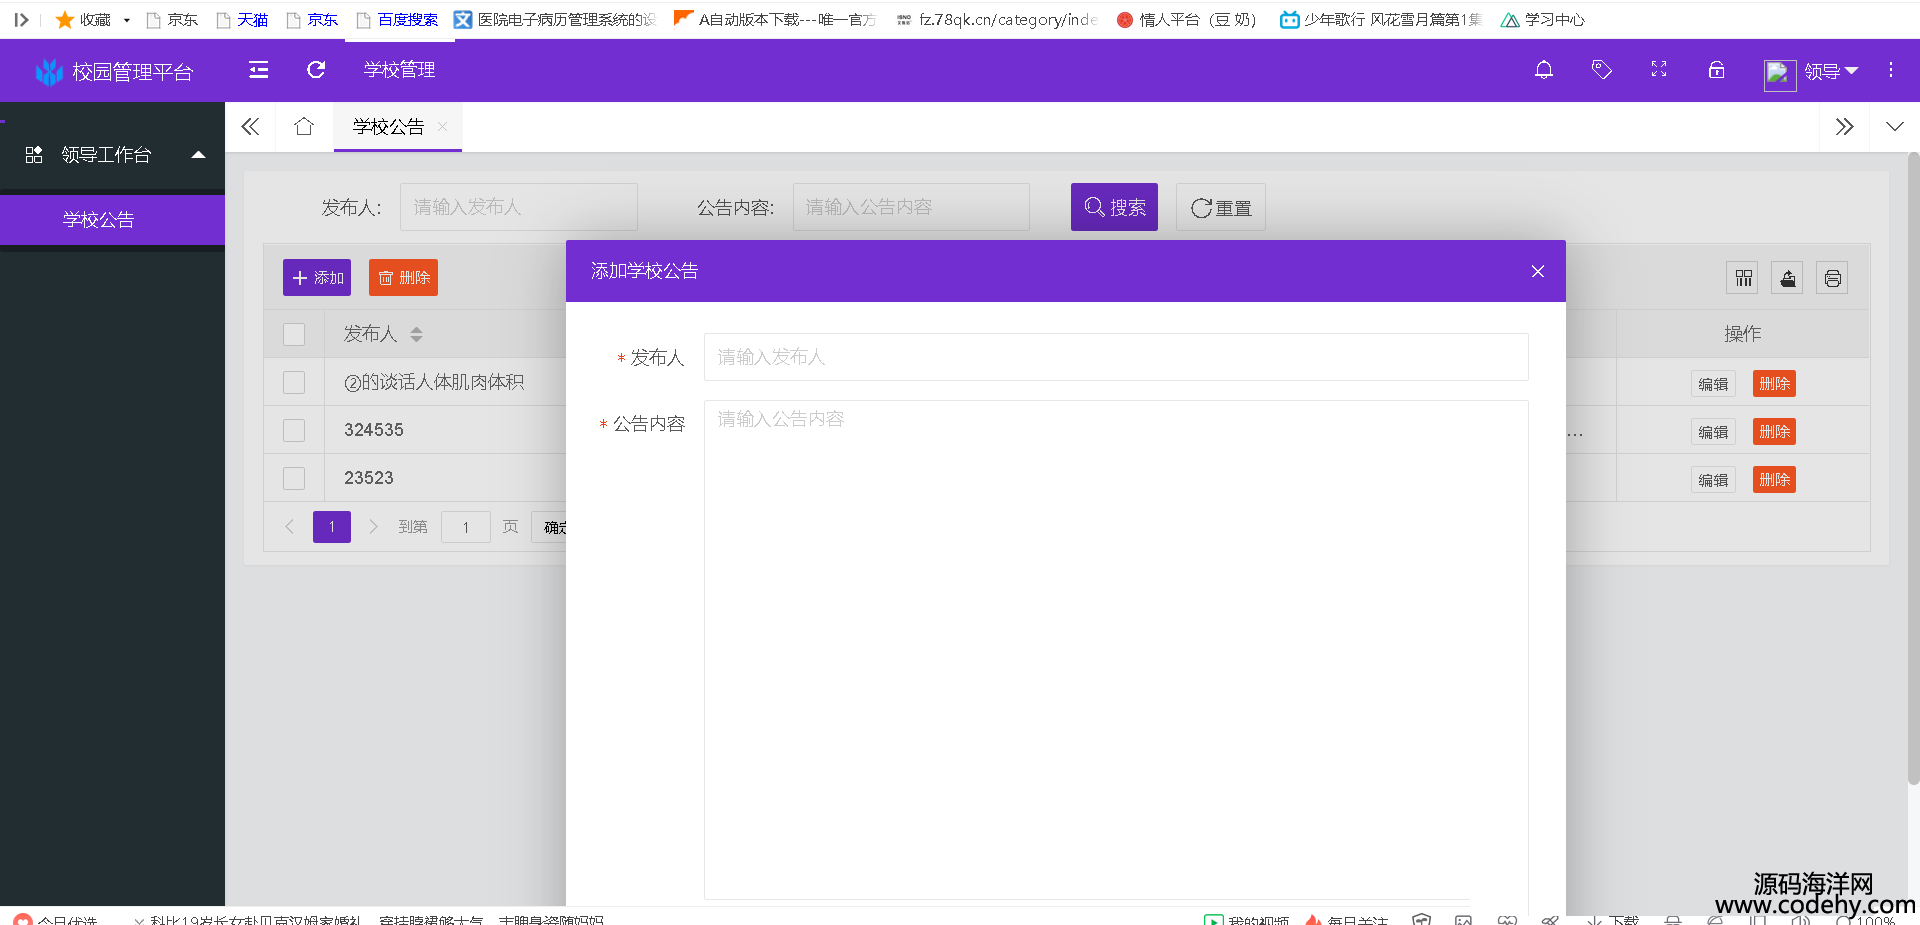Open notifications bell icon

click(1544, 70)
